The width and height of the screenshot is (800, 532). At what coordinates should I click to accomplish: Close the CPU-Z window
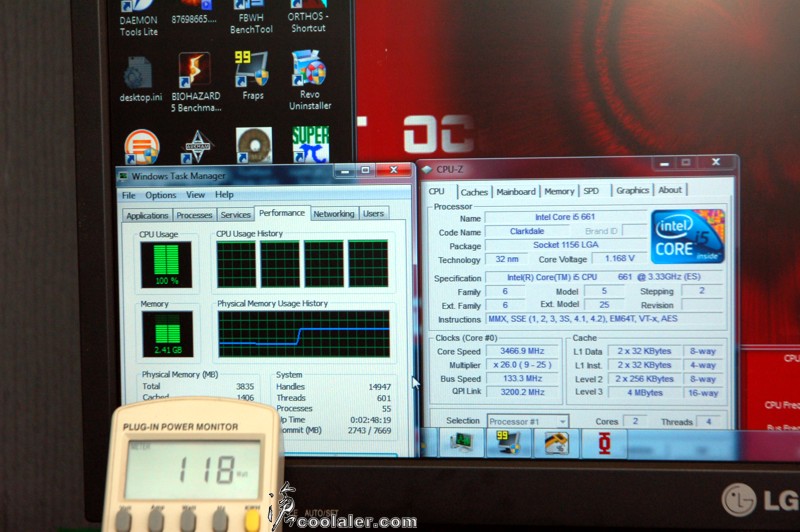(x=716, y=162)
